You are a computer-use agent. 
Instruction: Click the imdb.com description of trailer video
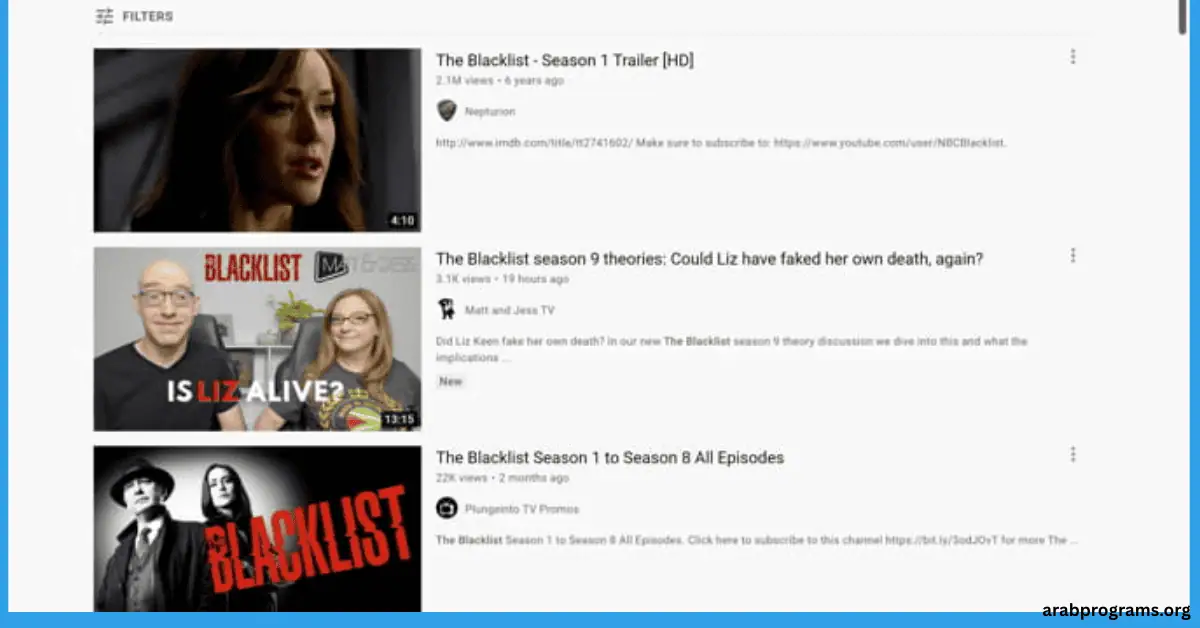tap(721, 143)
